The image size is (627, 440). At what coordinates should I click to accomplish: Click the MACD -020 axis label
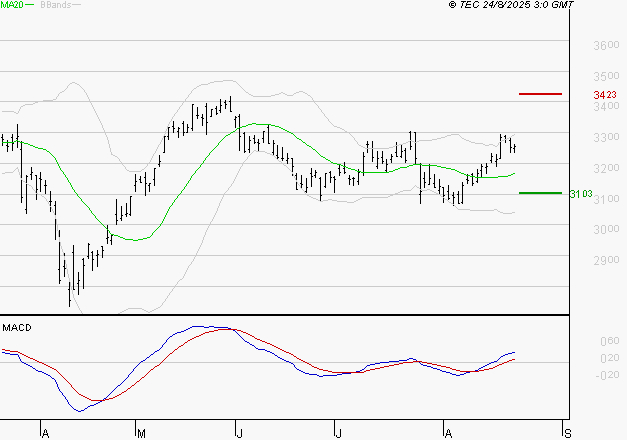tap(607, 375)
